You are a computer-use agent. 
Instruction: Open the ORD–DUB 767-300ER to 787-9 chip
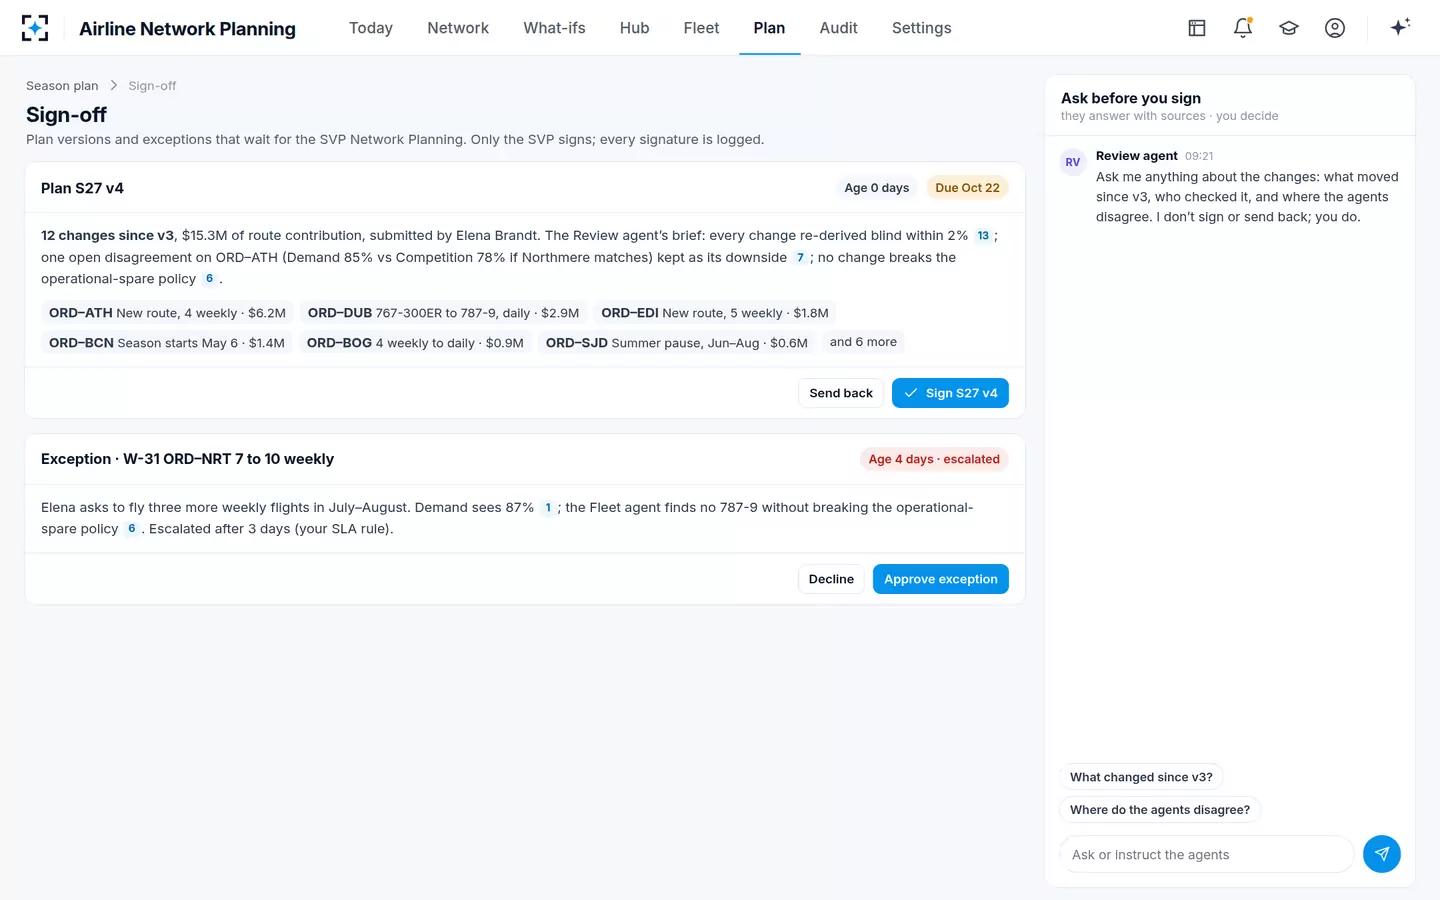tap(443, 313)
